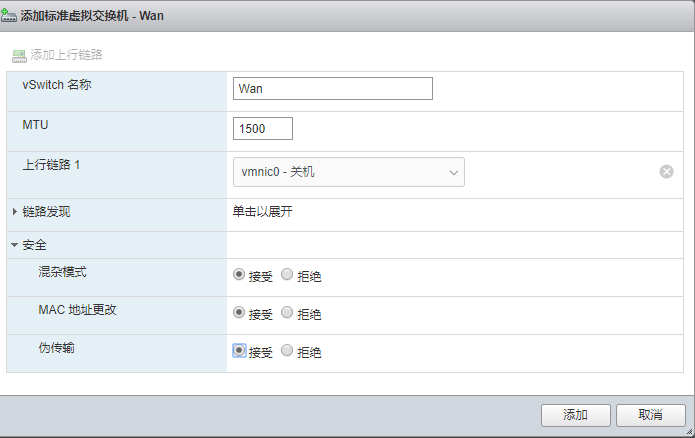Image resolution: width=695 pixels, height=438 pixels.
Task: Focus the vSwitch 名称 text field
Action: [332, 88]
